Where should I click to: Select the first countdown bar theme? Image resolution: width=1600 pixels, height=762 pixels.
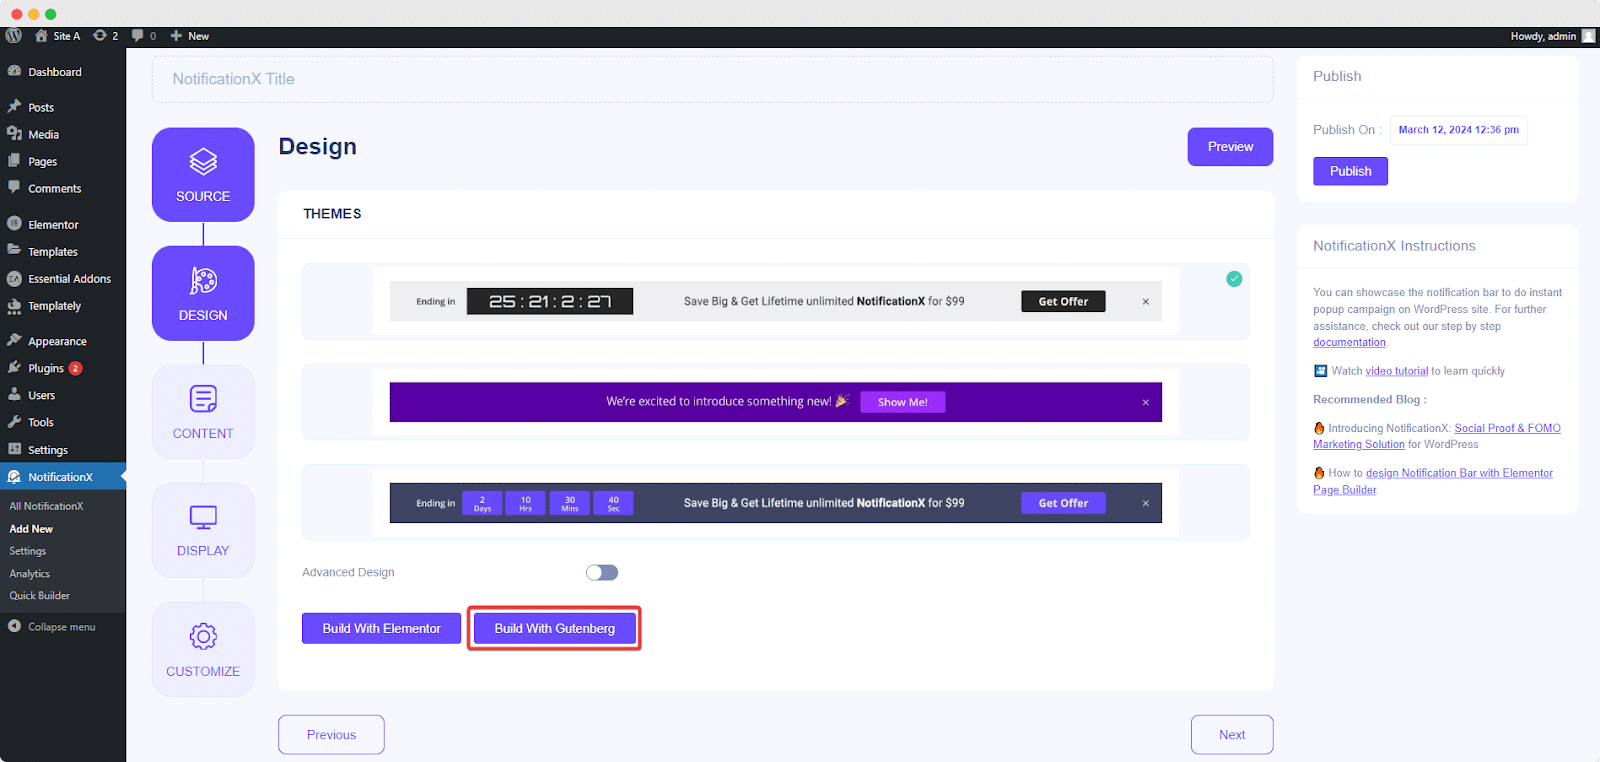[775, 301]
